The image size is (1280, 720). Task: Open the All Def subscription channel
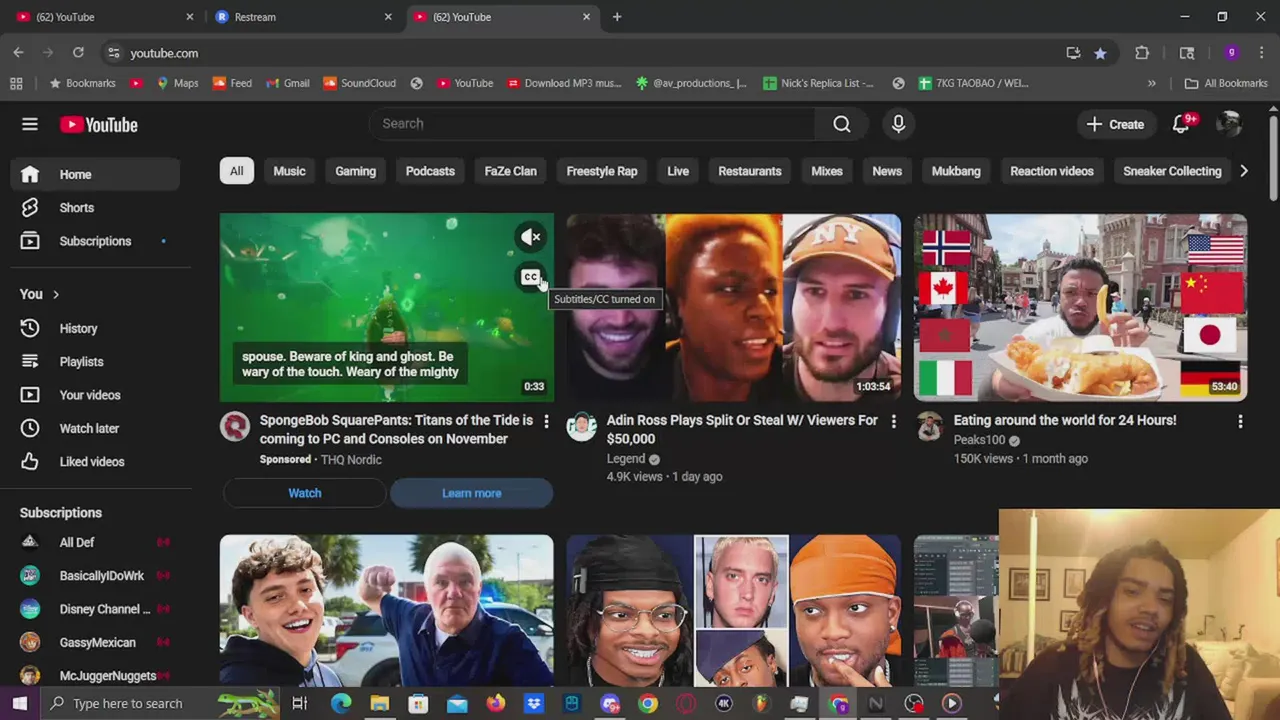96,542
